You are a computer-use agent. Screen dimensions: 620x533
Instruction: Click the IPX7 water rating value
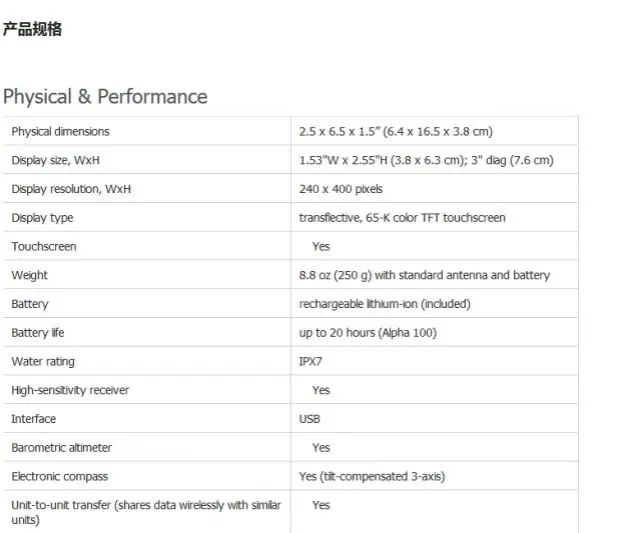(x=311, y=362)
